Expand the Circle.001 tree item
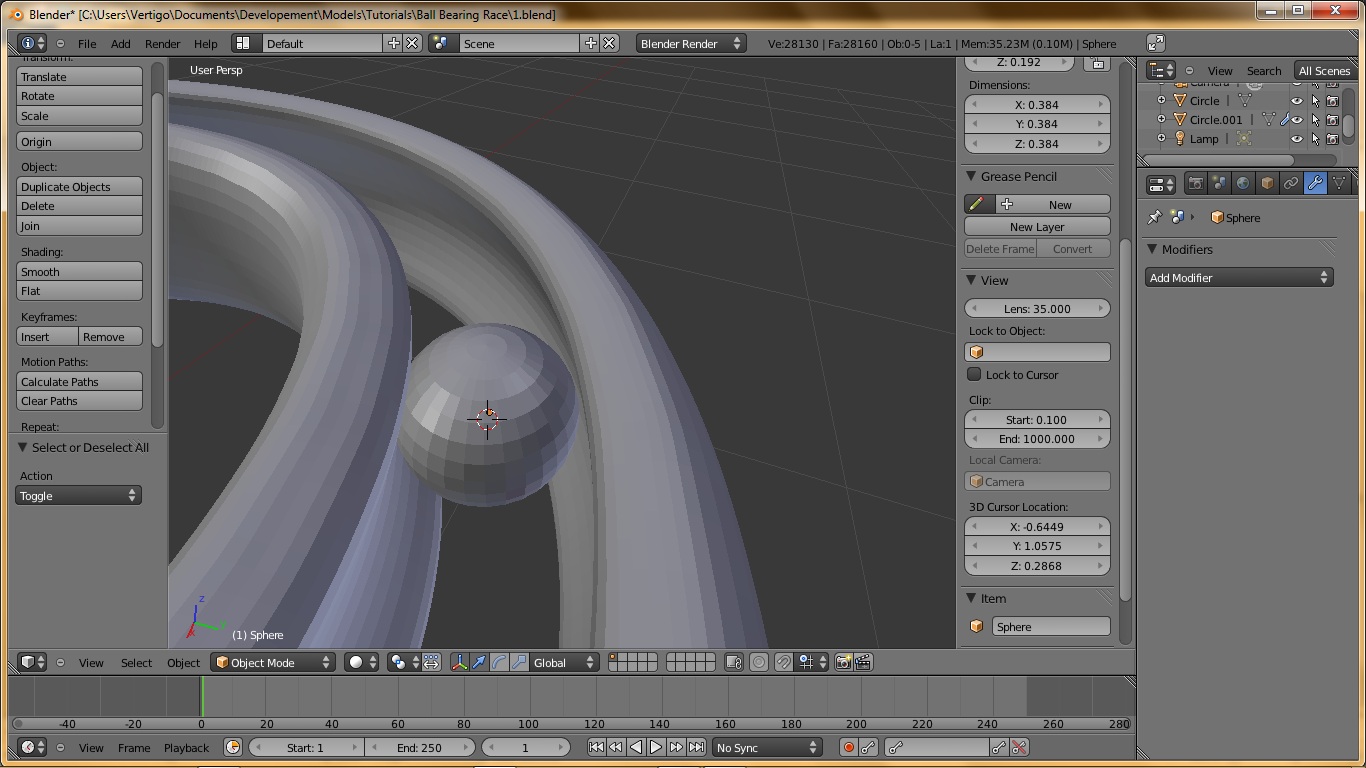This screenshot has height=768, width=1366. (x=1162, y=120)
